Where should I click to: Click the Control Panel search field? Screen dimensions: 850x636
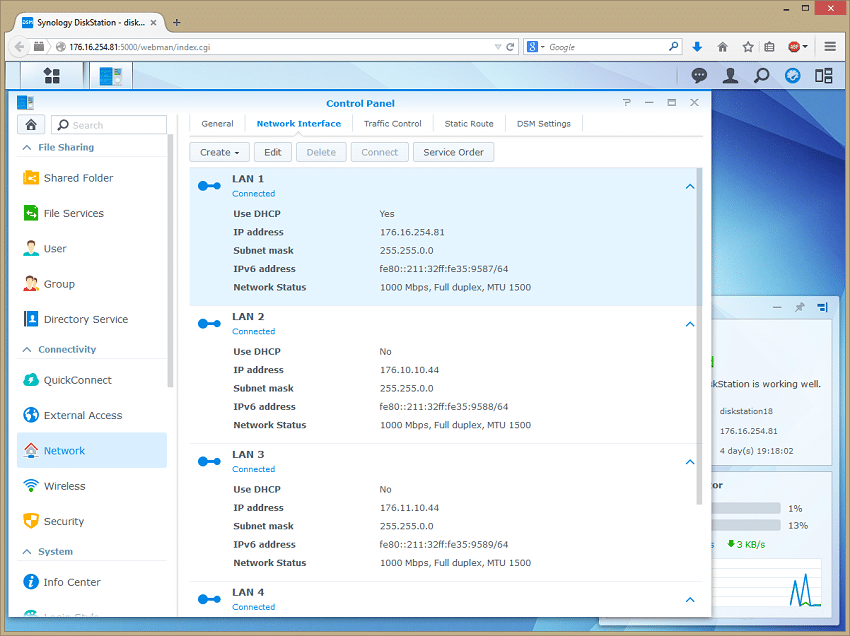[109, 125]
